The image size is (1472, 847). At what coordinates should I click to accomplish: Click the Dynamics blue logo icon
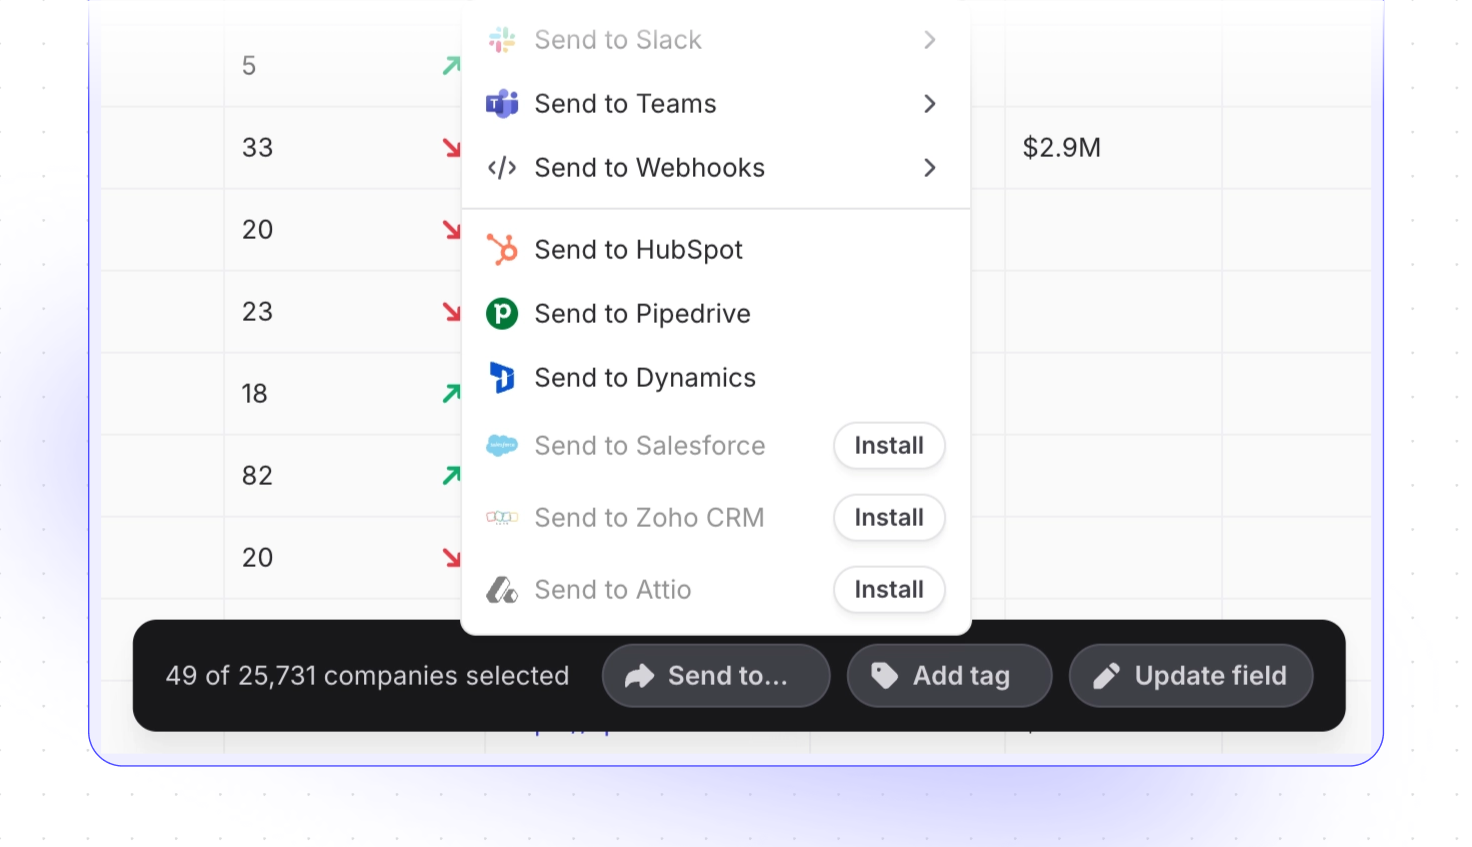(502, 378)
